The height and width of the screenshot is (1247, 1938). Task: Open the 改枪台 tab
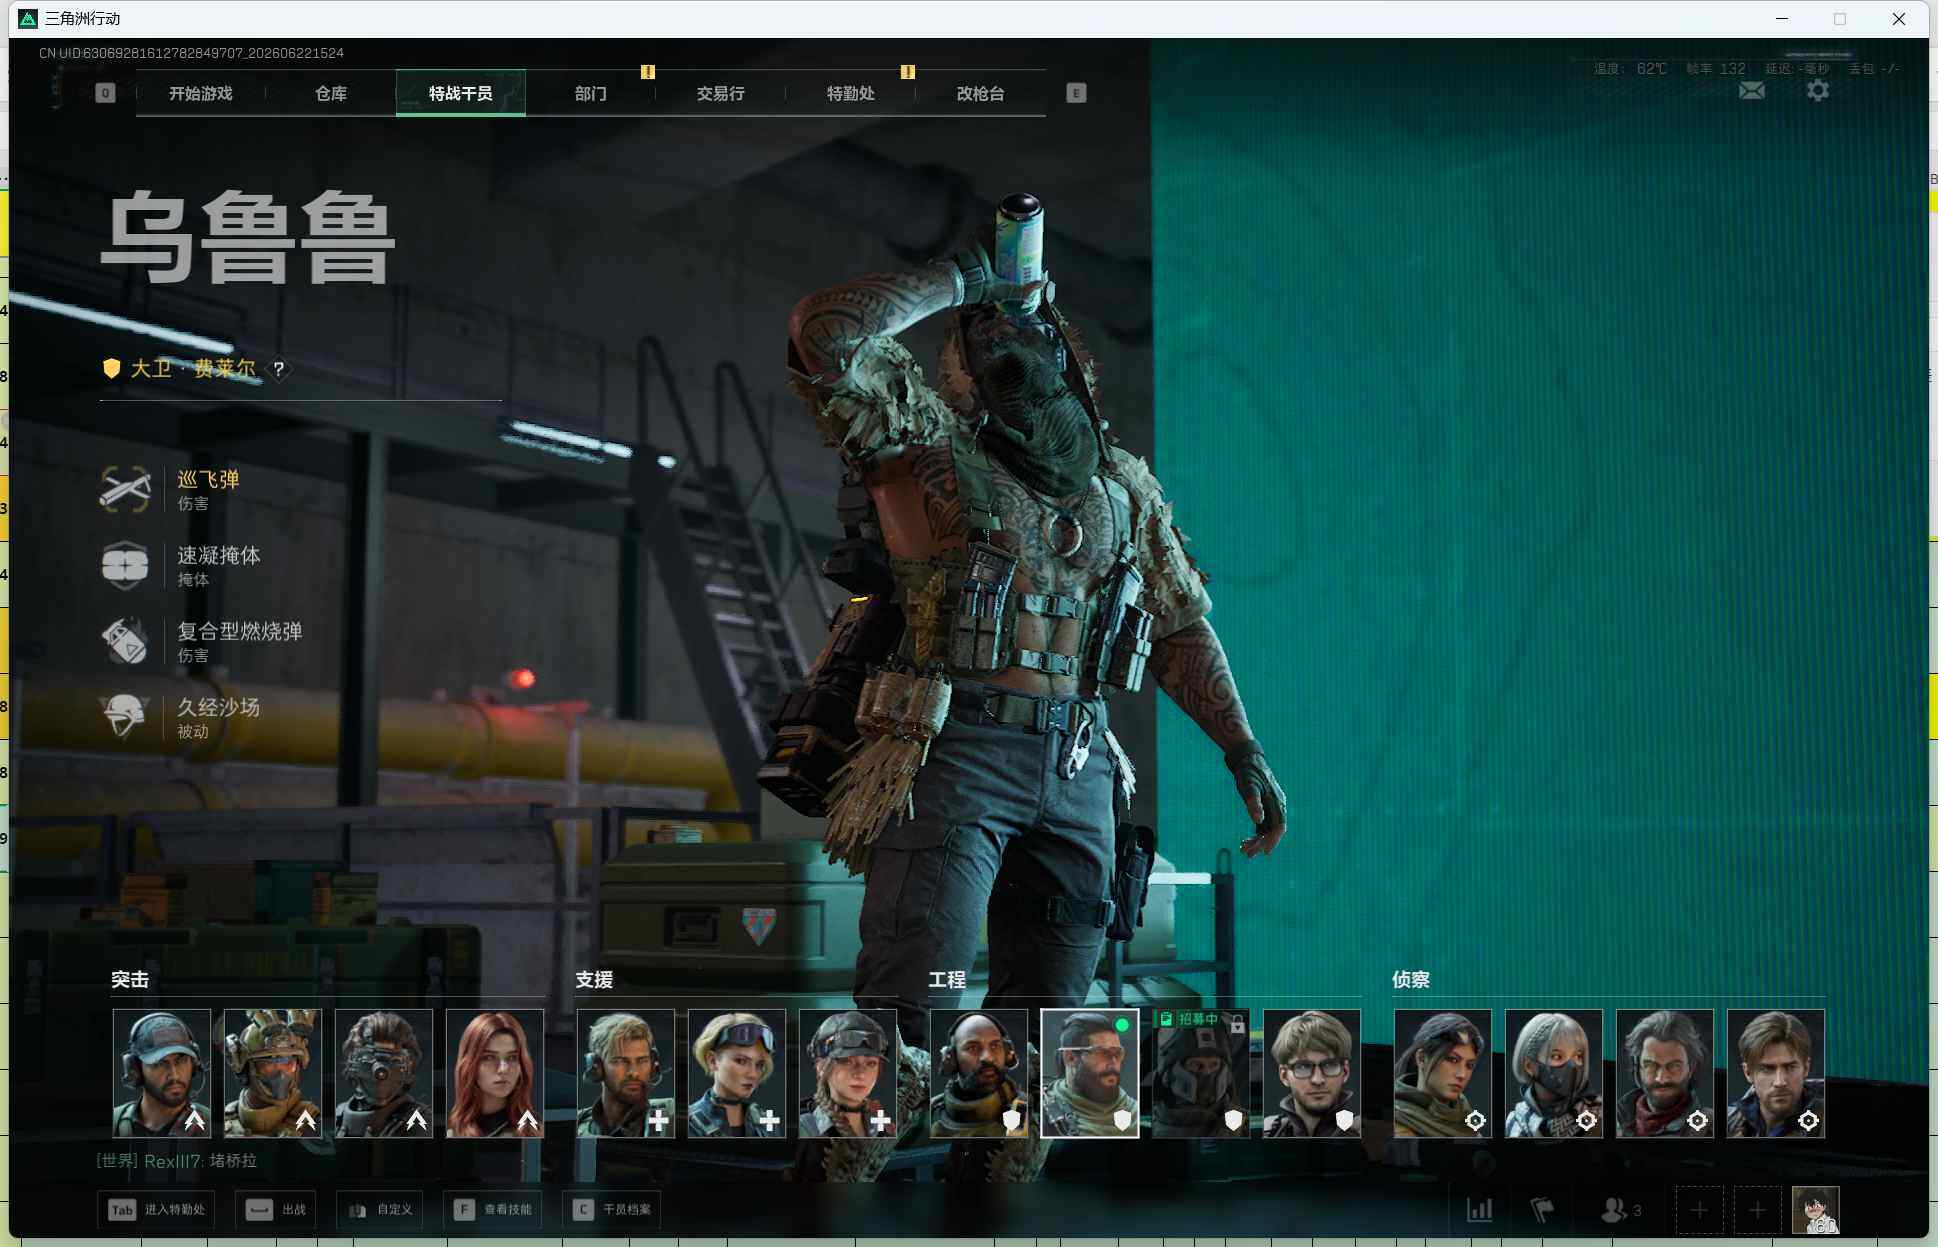tap(981, 93)
